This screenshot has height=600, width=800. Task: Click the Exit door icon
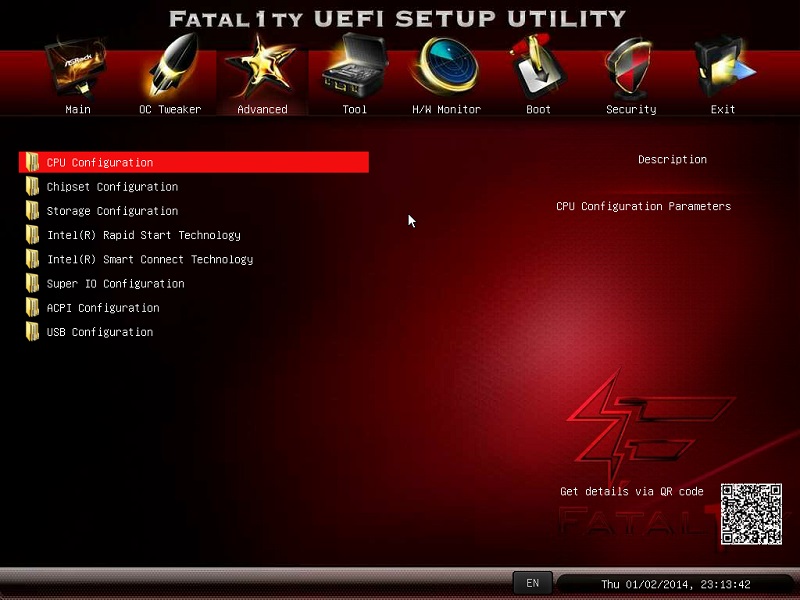(x=723, y=67)
